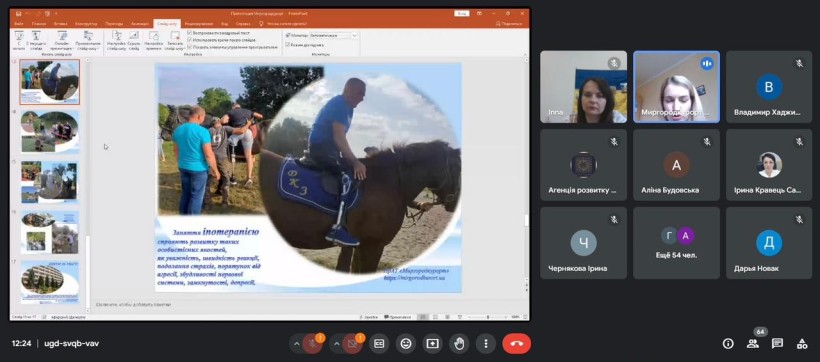
Task: Turn on the camera in the call bar
Action: pyautogui.click(x=352, y=344)
